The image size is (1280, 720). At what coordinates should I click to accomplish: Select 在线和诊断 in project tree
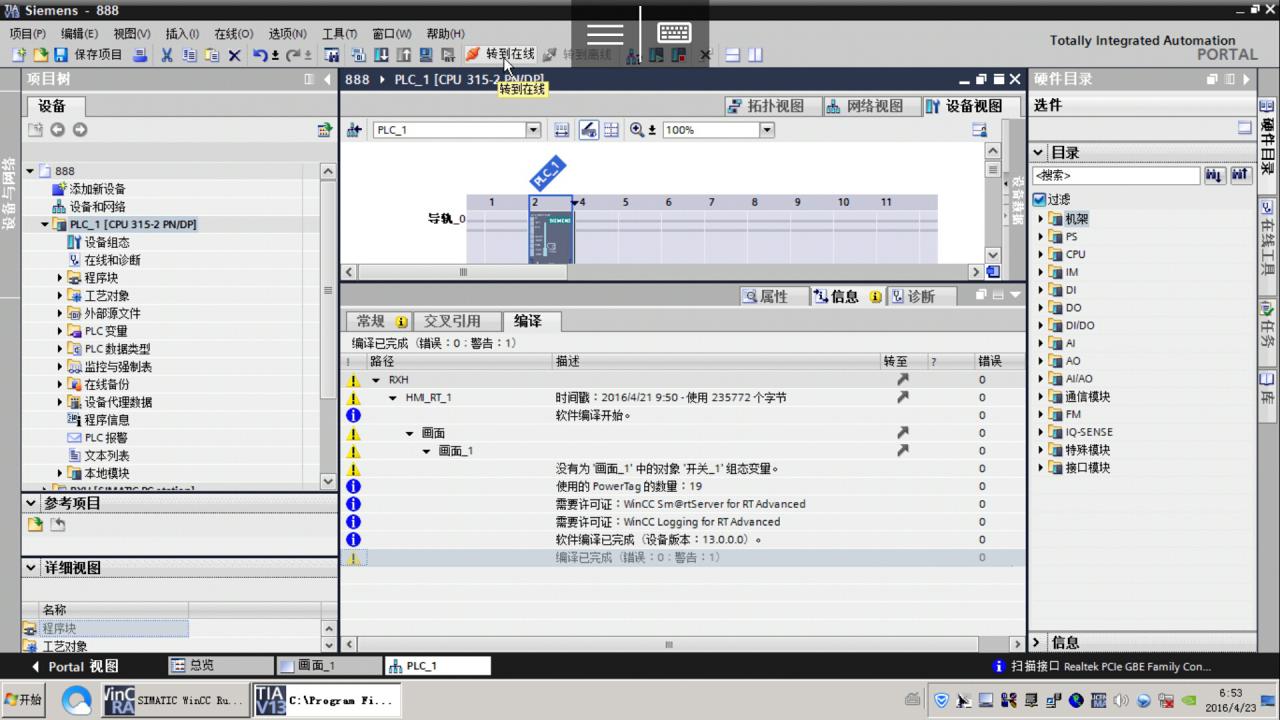(x=112, y=260)
